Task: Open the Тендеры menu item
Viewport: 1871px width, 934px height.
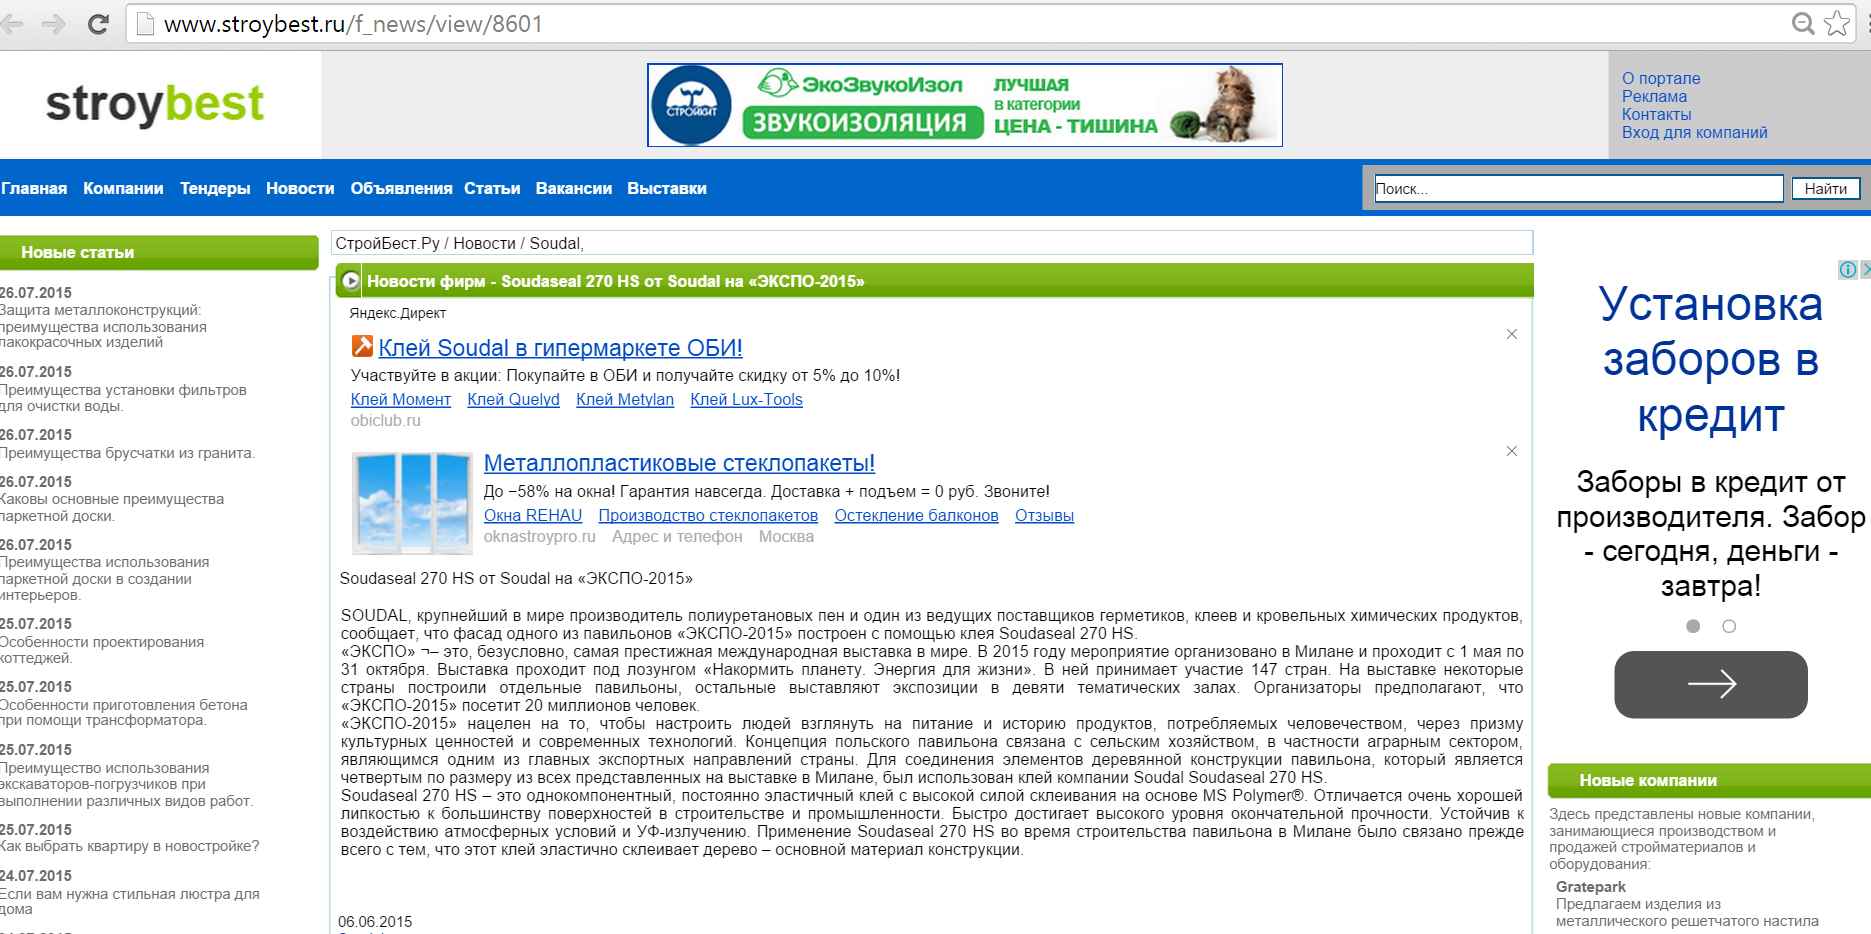Action: pos(215,188)
